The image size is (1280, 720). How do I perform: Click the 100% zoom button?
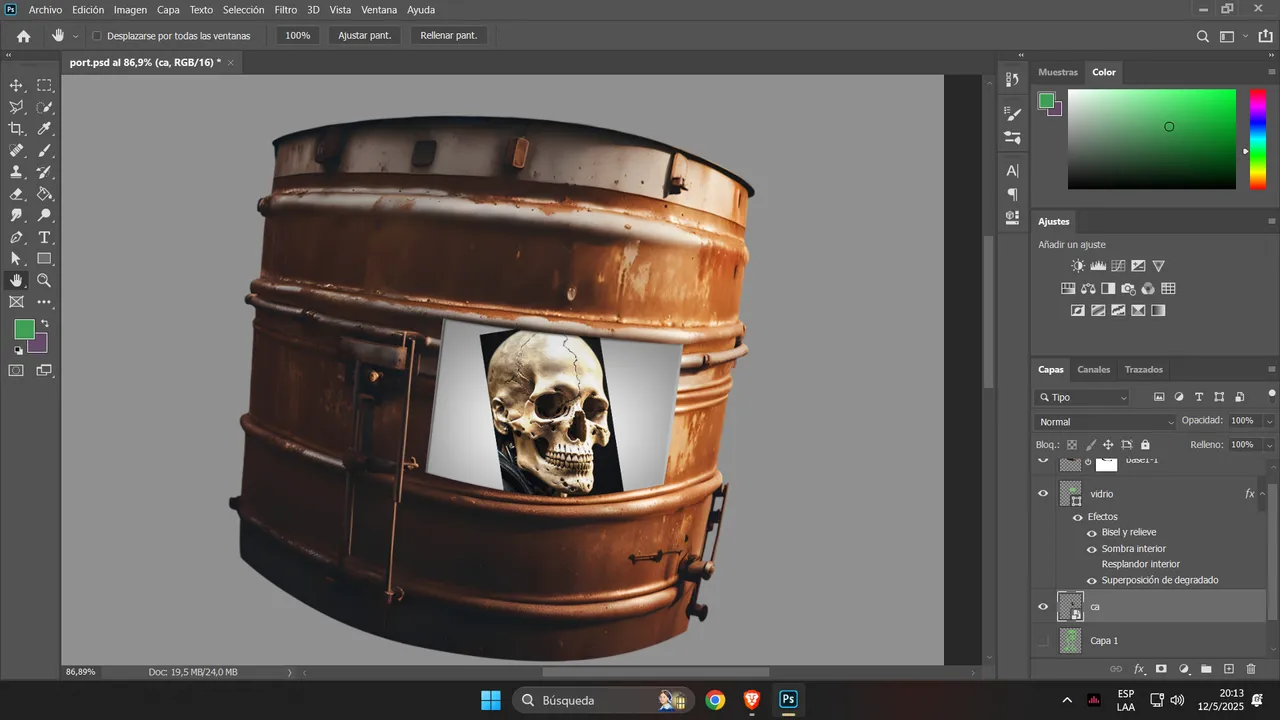pos(297,36)
